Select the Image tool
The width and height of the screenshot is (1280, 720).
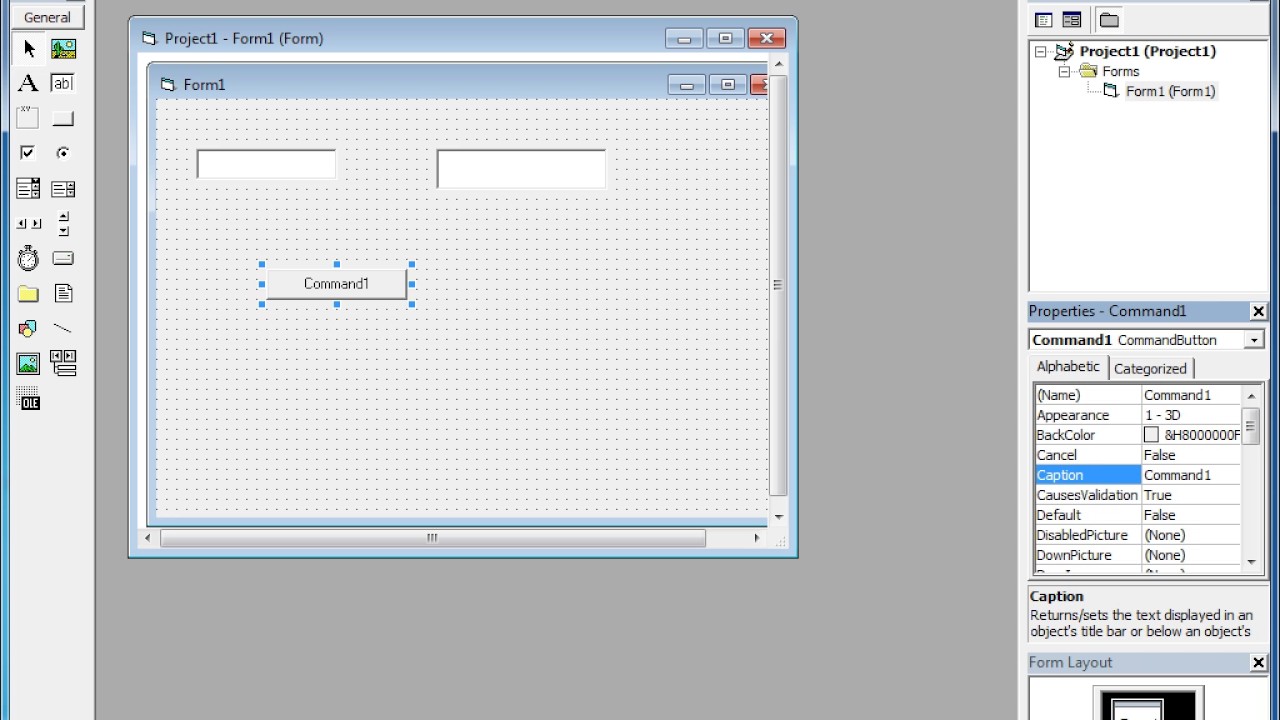[28, 363]
